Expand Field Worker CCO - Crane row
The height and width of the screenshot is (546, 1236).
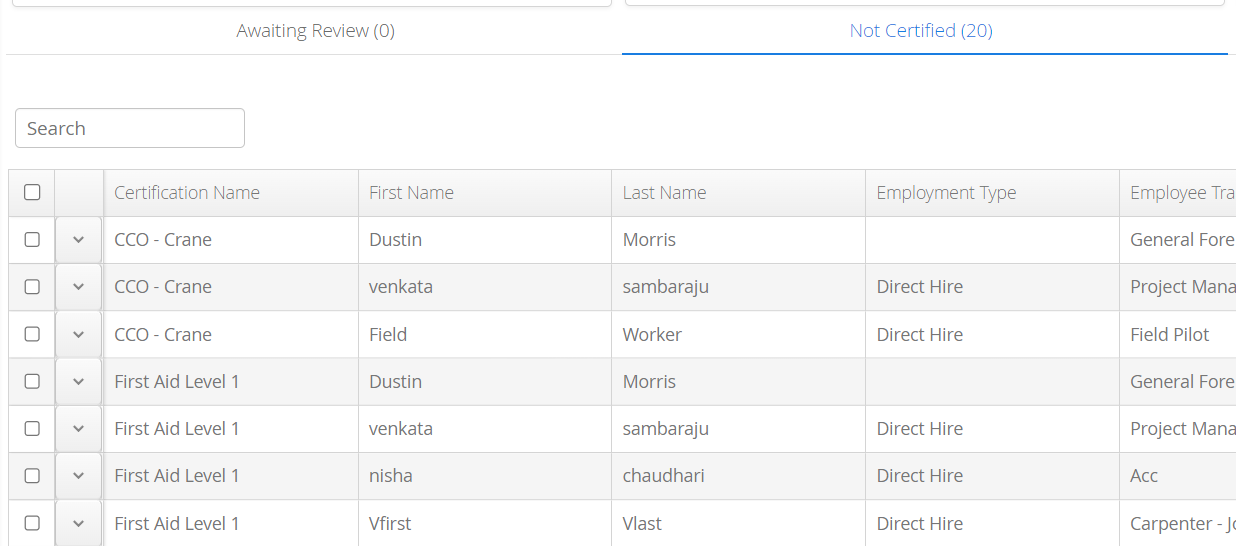pos(79,334)
